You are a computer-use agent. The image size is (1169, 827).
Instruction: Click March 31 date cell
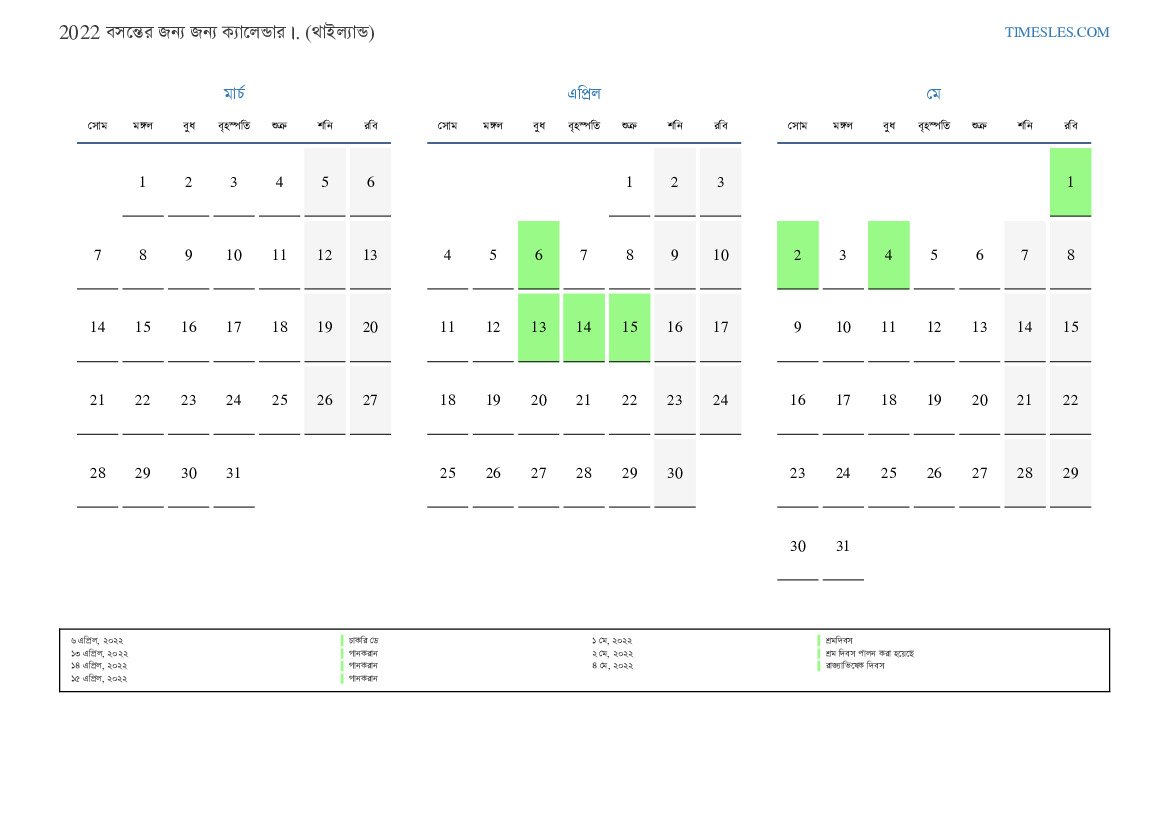pyautogui.click(x=233, y=473)
